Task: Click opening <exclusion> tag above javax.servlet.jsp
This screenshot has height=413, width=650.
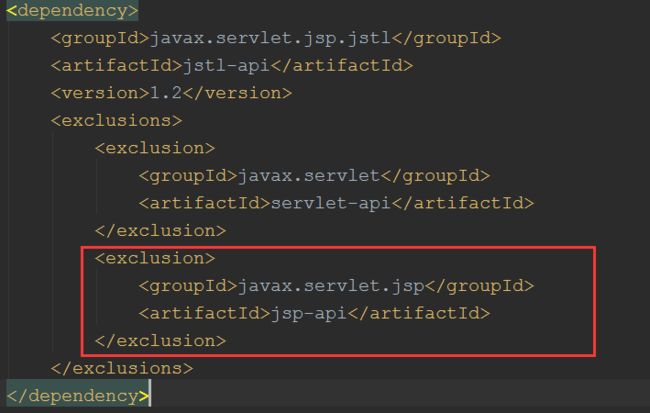Action: (x=155, y=258)
